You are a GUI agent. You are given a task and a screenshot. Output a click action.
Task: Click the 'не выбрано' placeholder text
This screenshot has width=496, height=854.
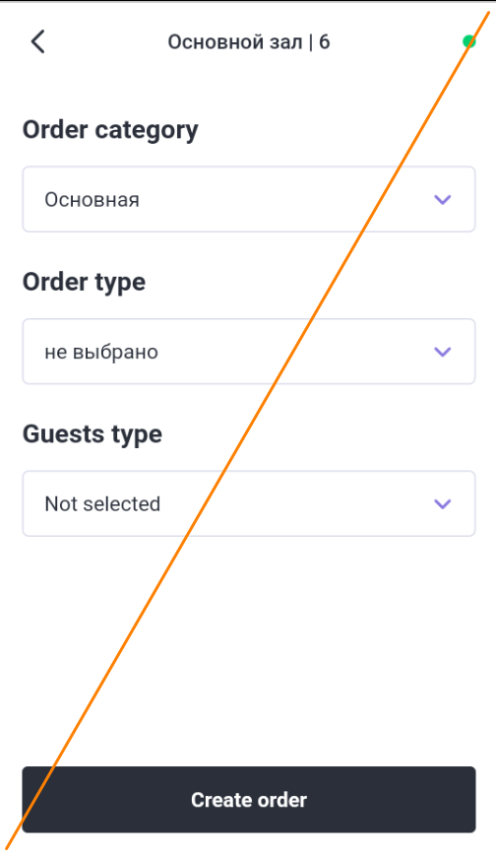click(x=101, y=352)
